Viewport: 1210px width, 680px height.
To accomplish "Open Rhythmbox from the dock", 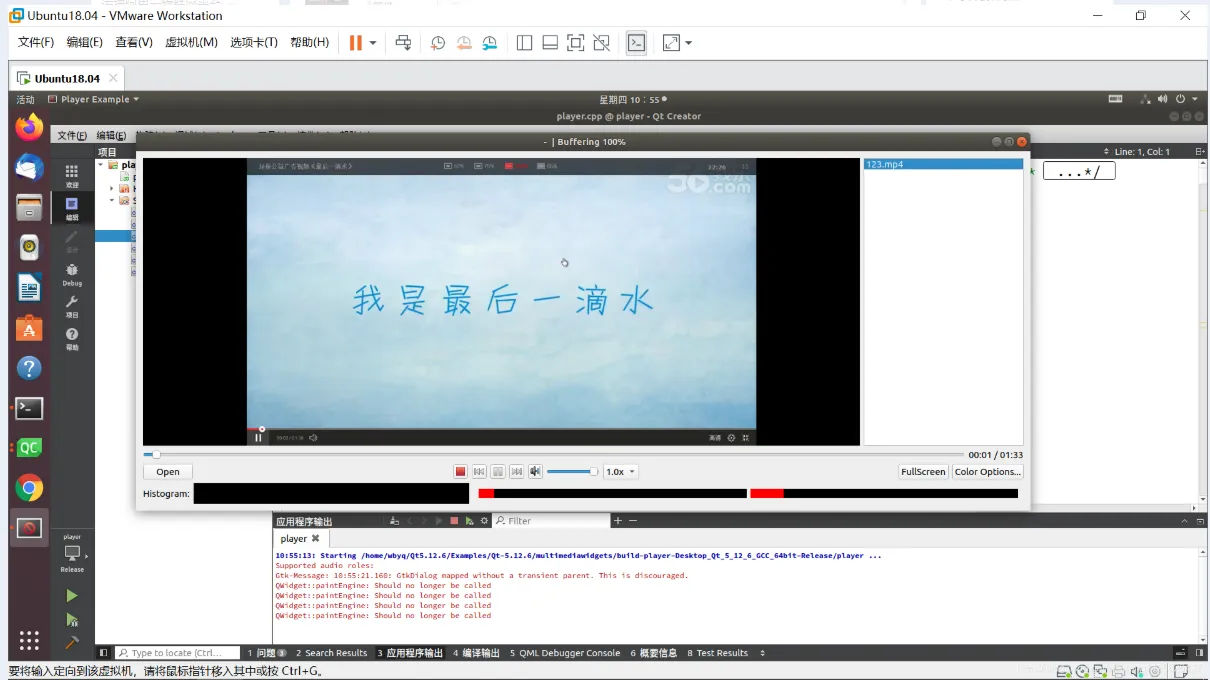I will 29,247.
